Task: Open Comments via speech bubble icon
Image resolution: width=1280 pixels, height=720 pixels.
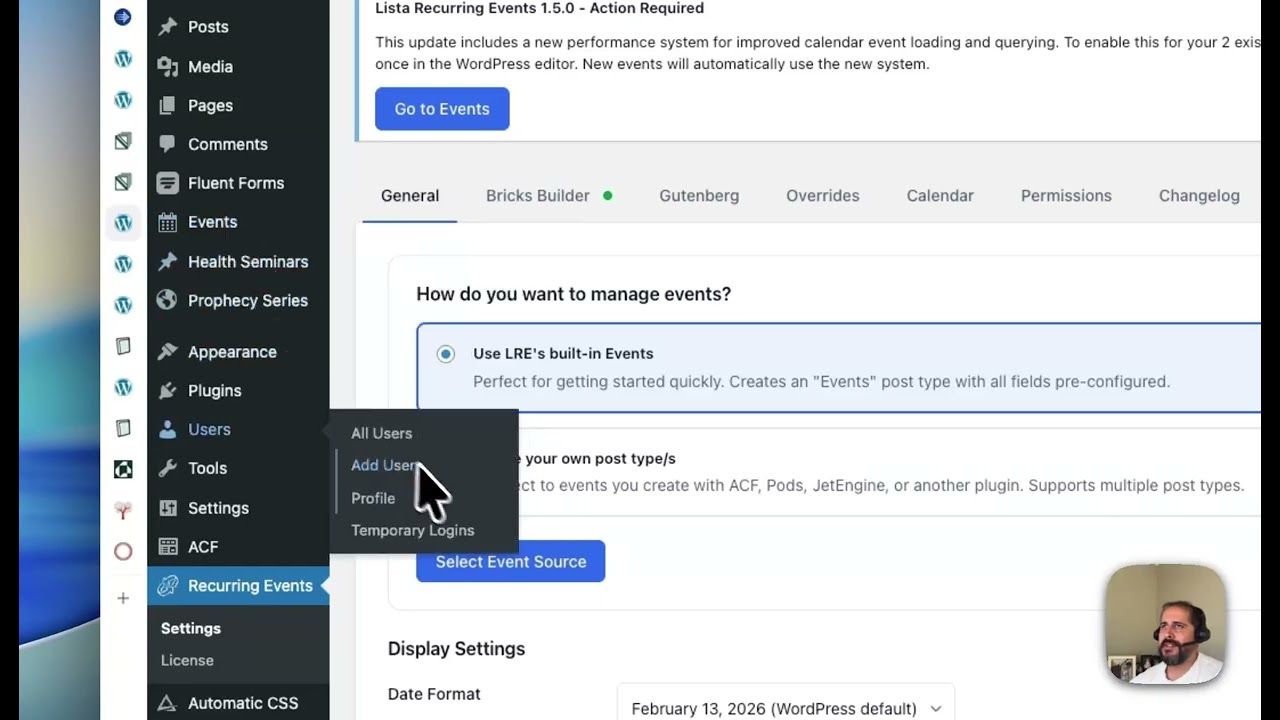Action: coord(168,144)
